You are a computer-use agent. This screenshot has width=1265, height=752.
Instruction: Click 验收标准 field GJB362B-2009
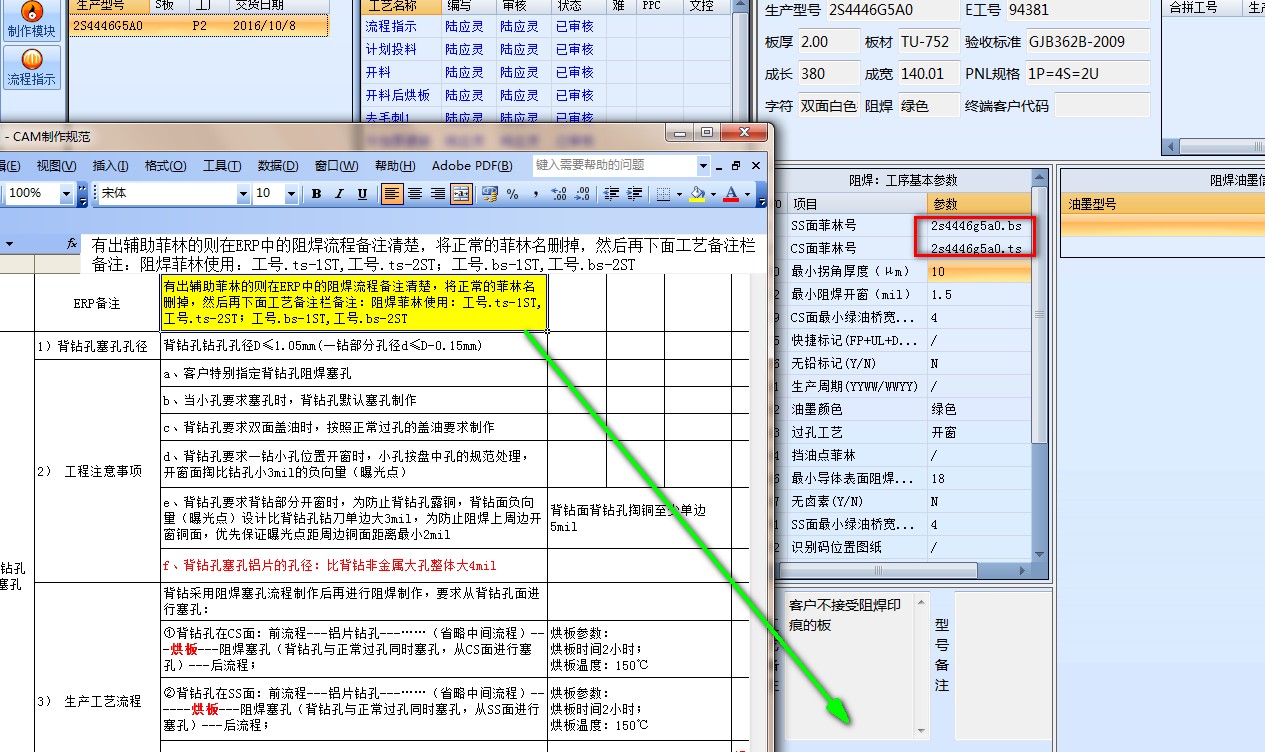[x=1088, y=42]
